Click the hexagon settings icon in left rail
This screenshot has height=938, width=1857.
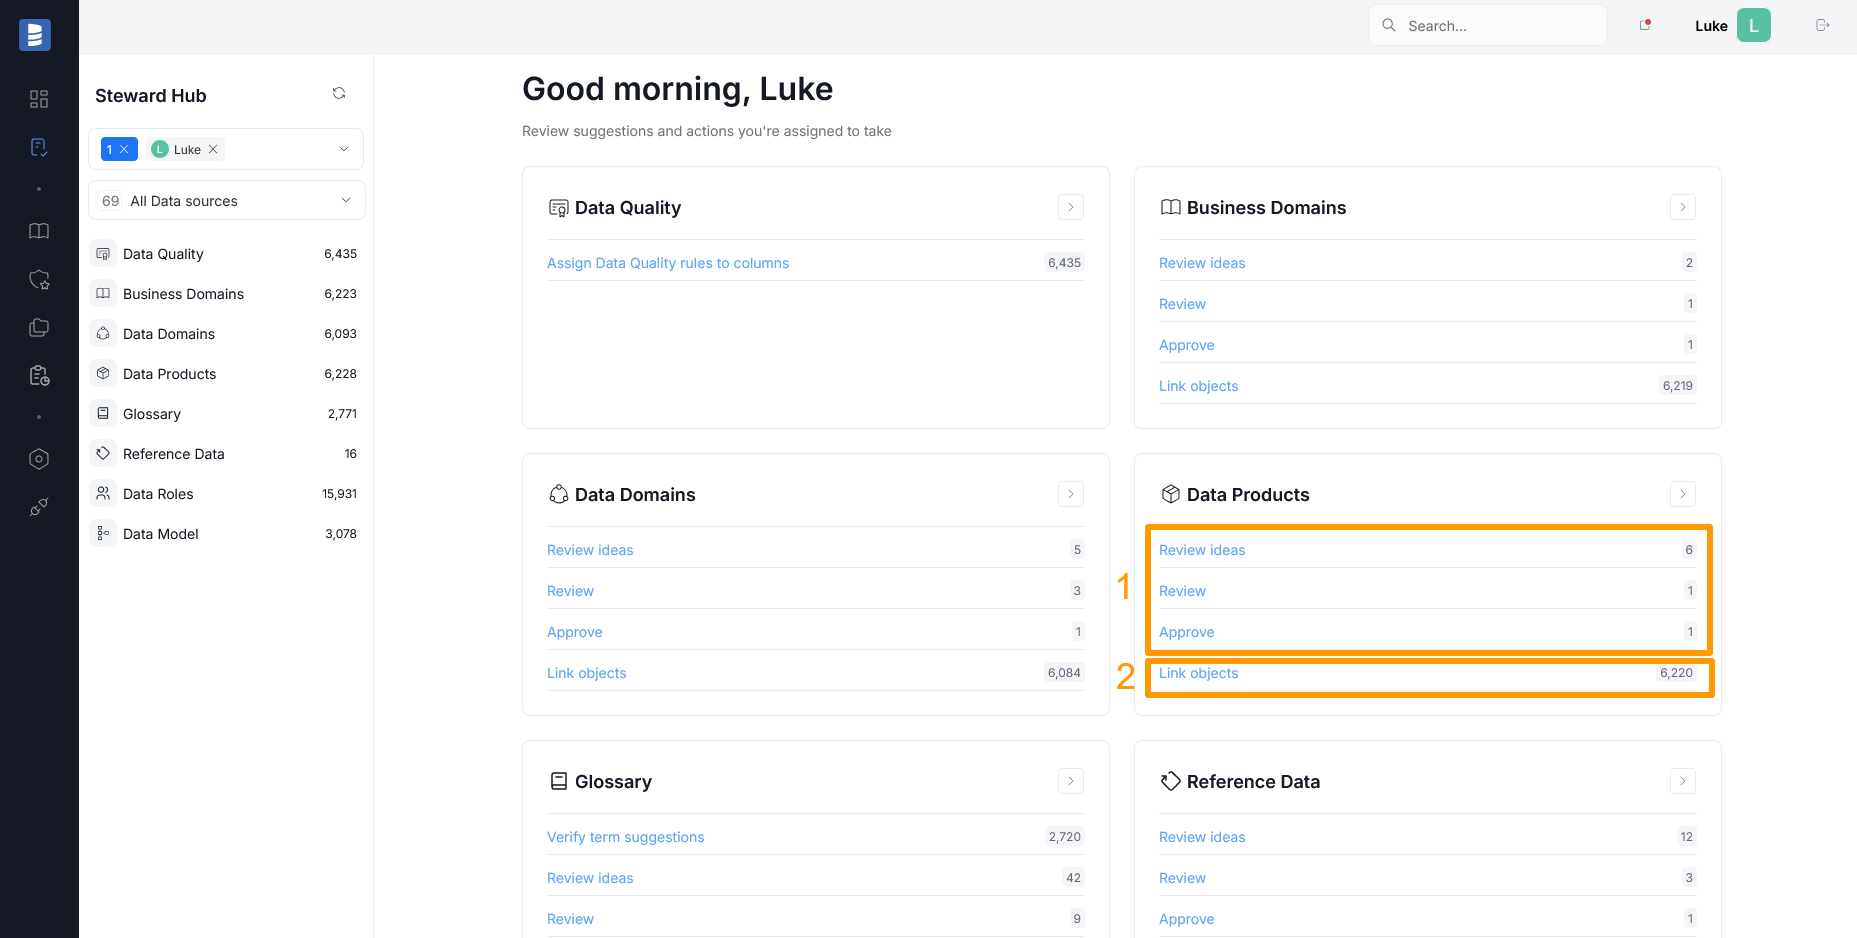pos(39,459)
